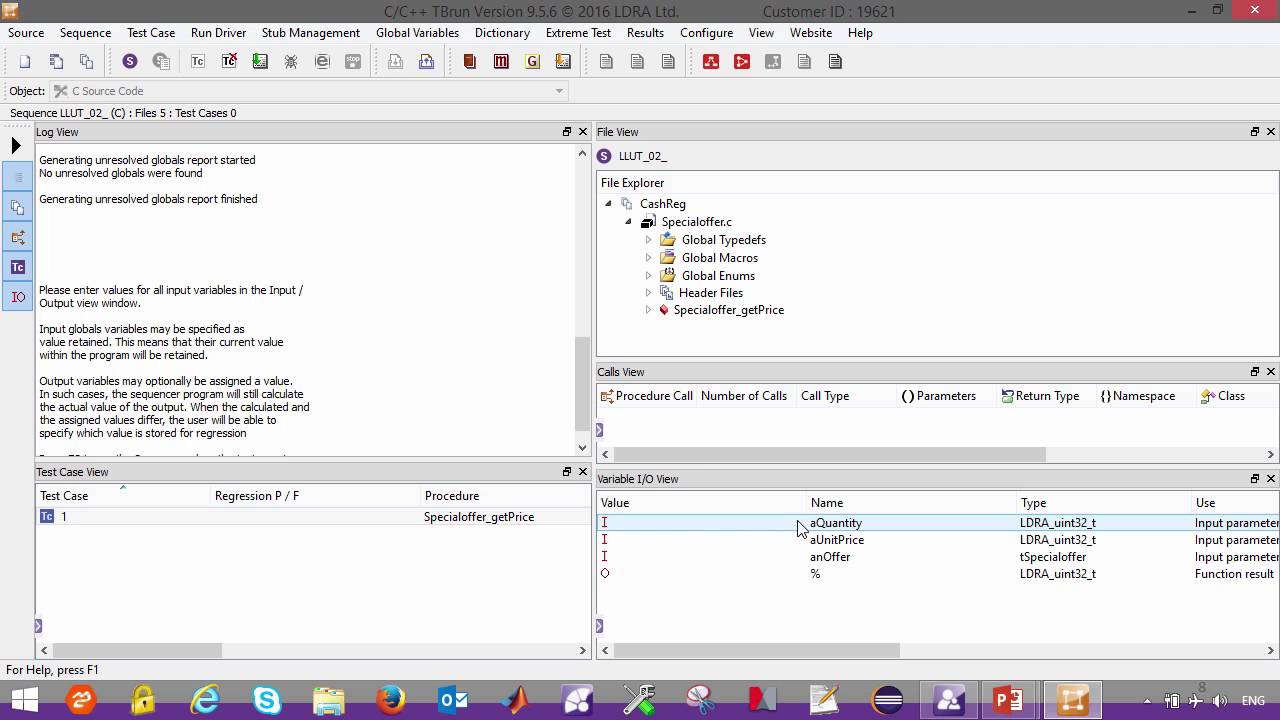Click the Tc test case toolbar icon

(x=198, y=62)
